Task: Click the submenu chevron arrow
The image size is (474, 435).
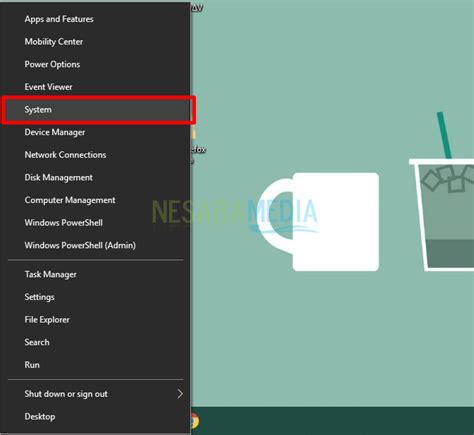Action: point(180,394)
